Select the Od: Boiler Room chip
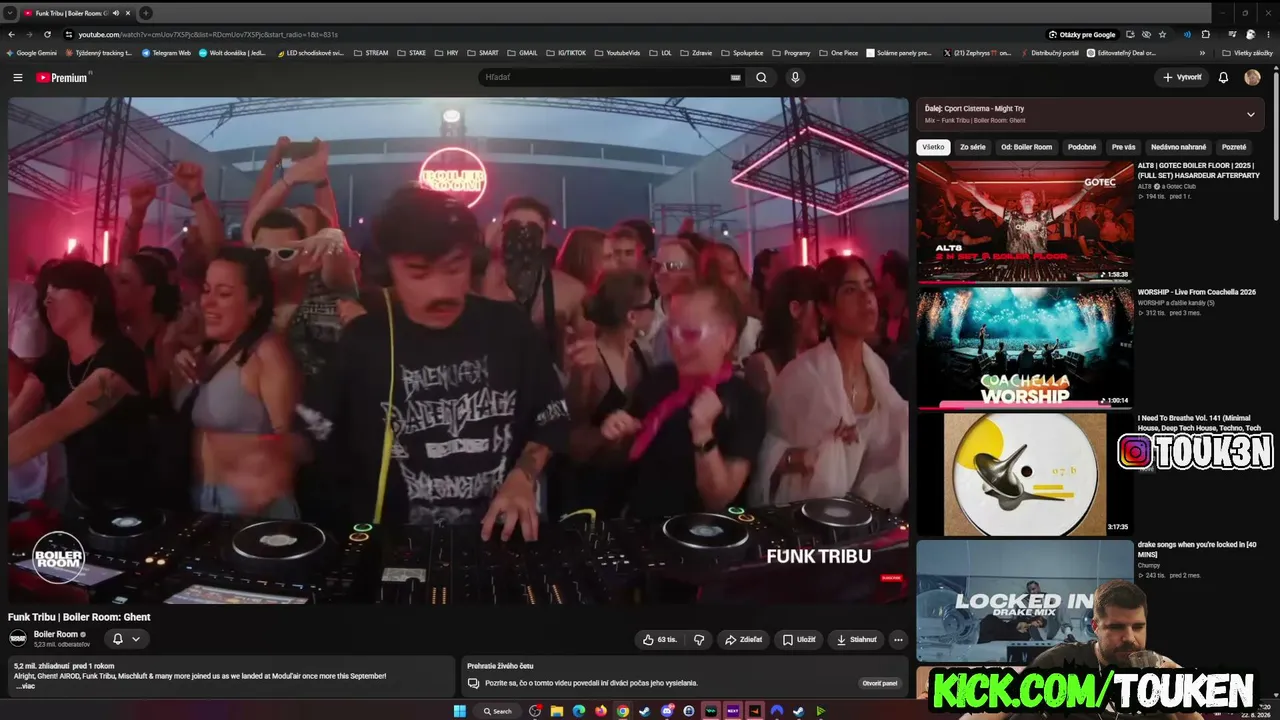This screenshot has width=1280, height=720. click(1026, 147)
